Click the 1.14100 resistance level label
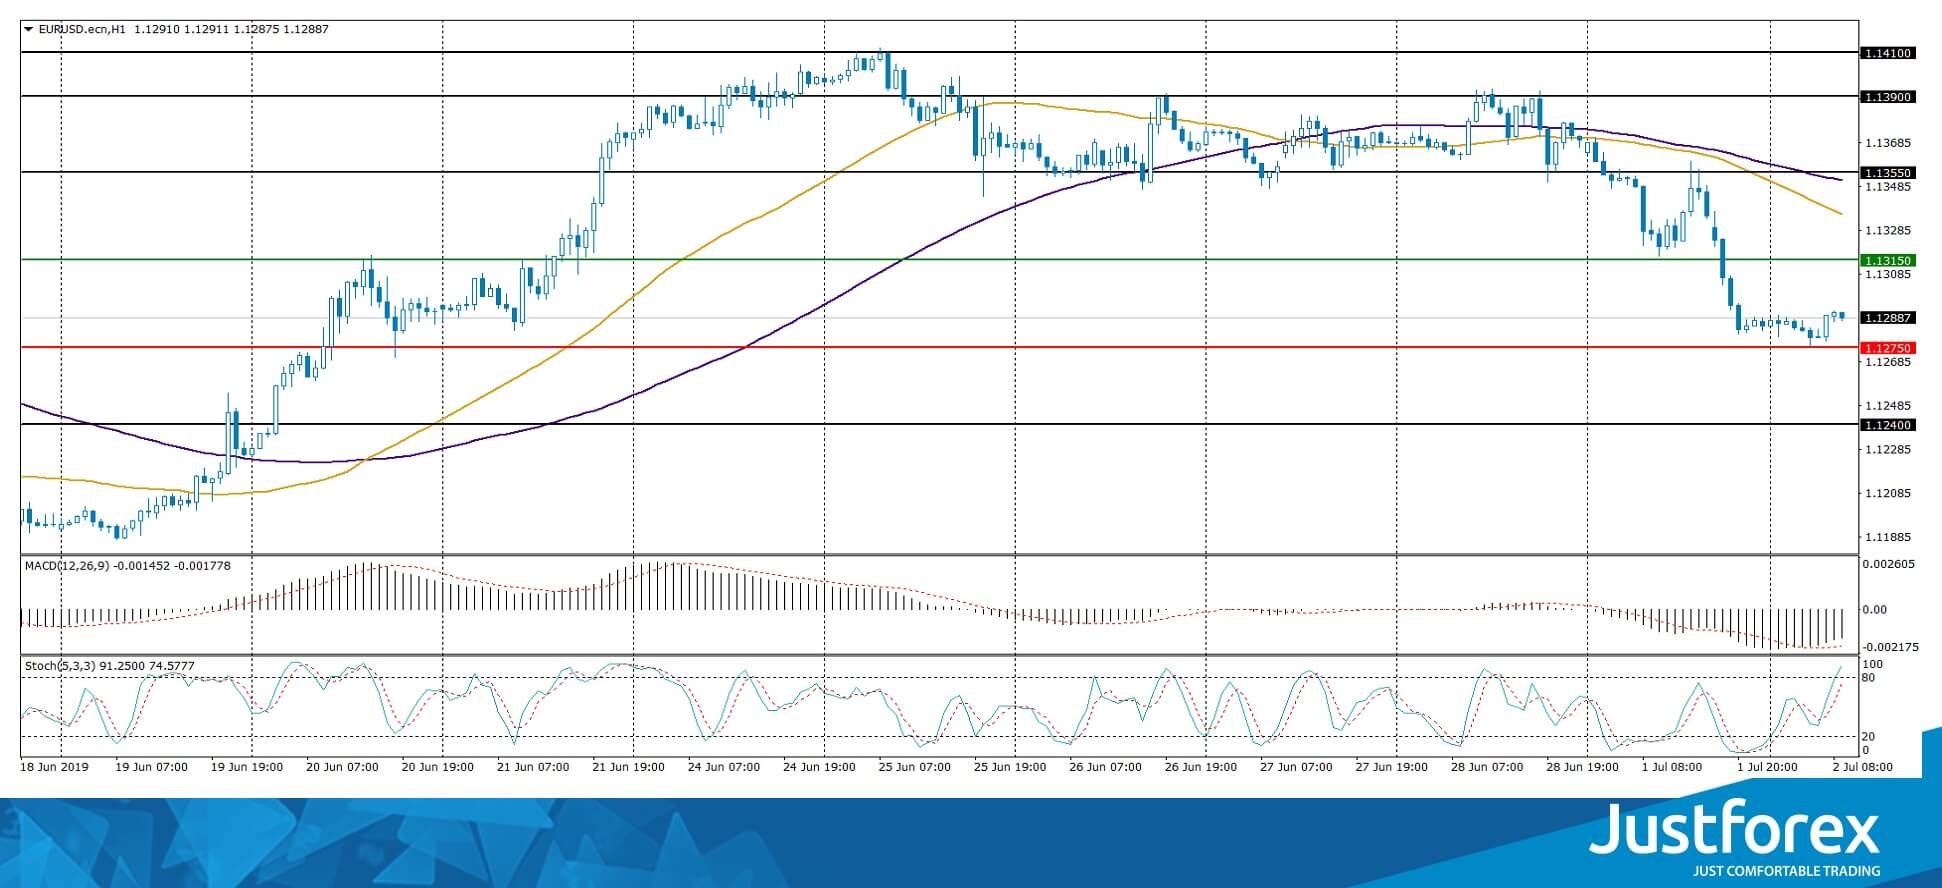The height and width of the screenshot is (888, 1942). click(x=1888, y=53)
